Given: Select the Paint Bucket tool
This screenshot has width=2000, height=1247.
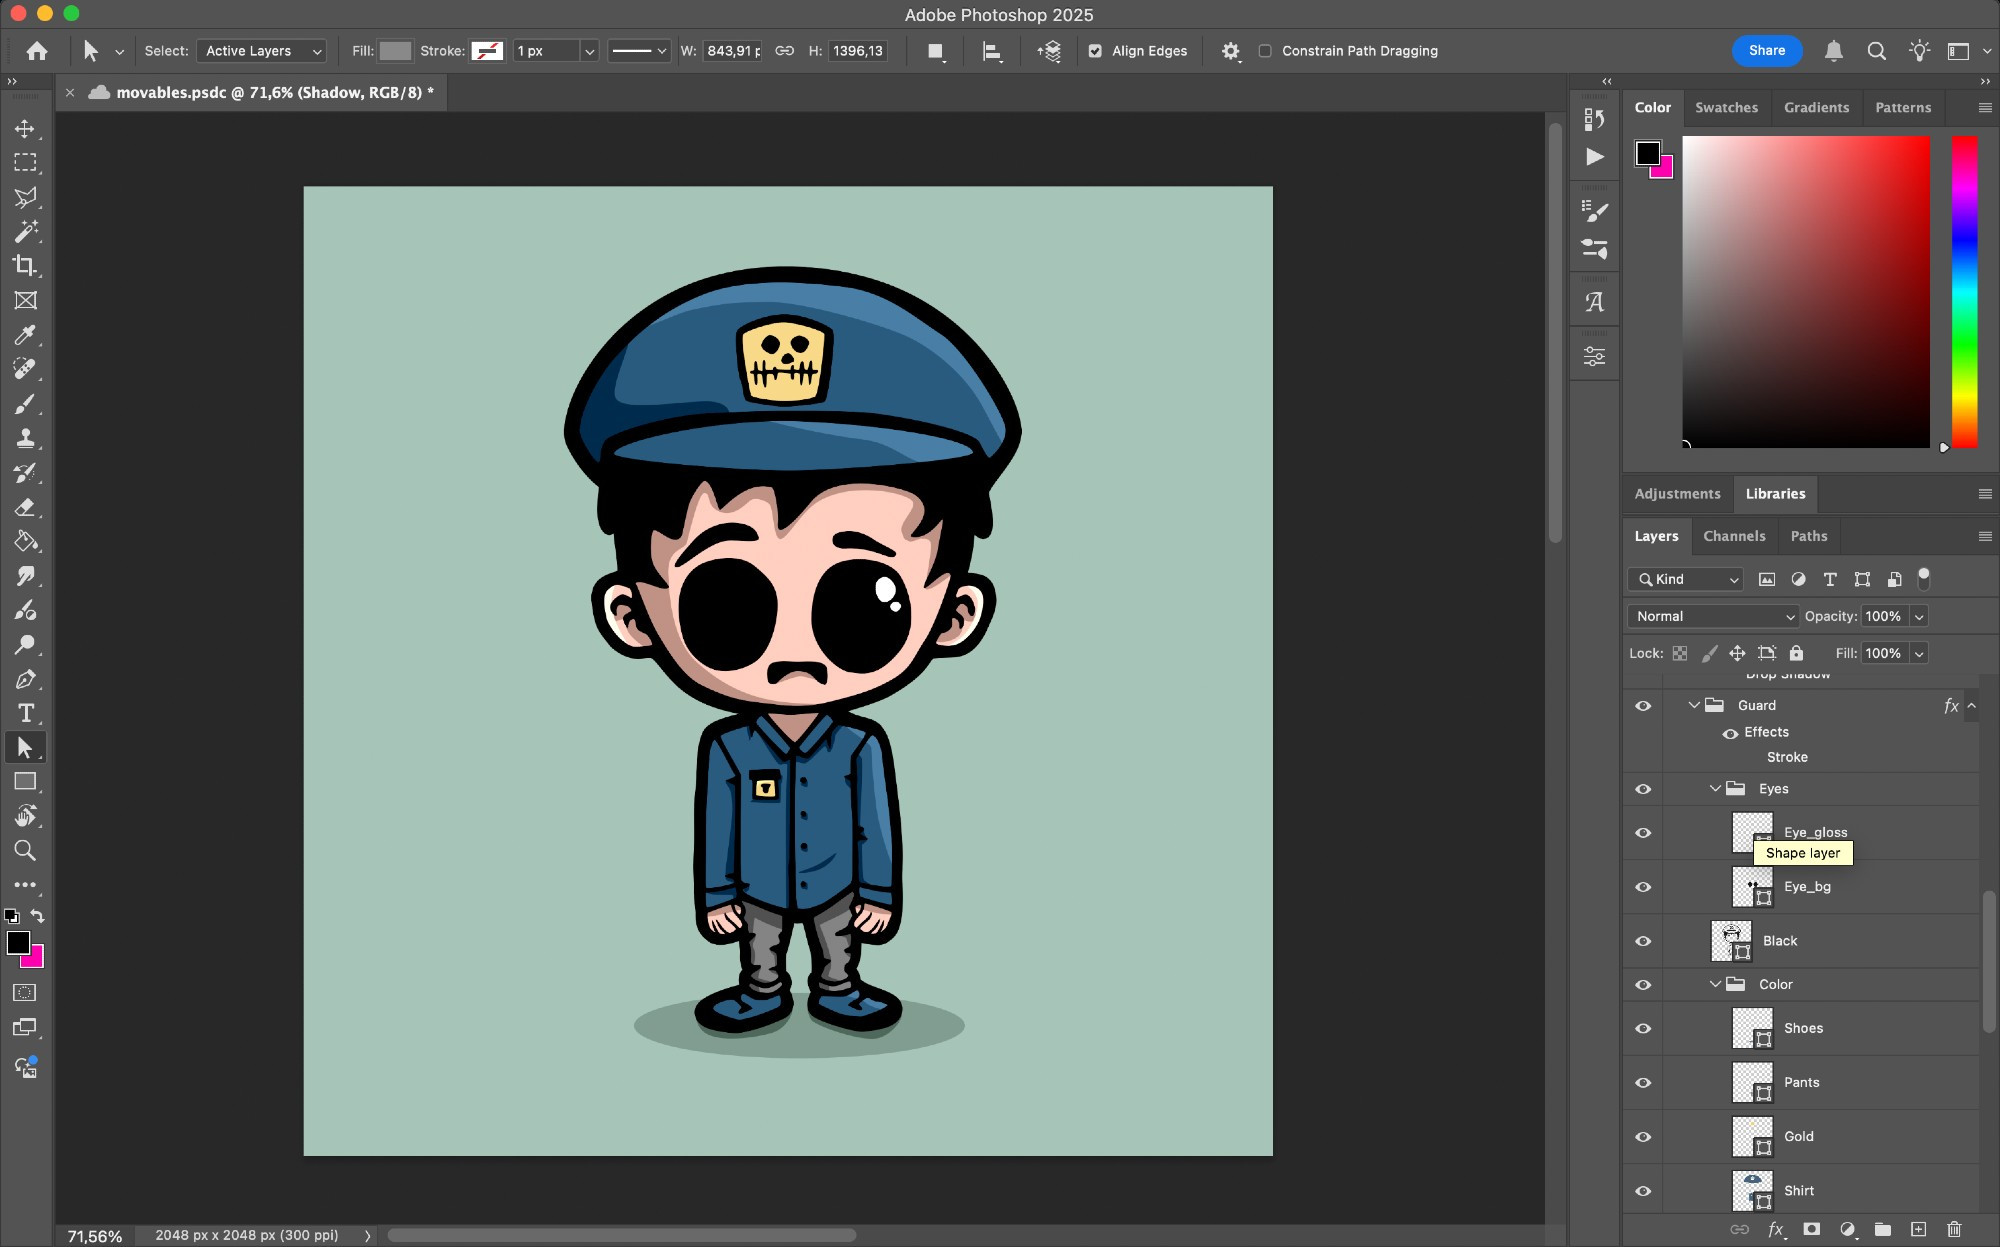Looking at the screenshot, I should [25, 542].
